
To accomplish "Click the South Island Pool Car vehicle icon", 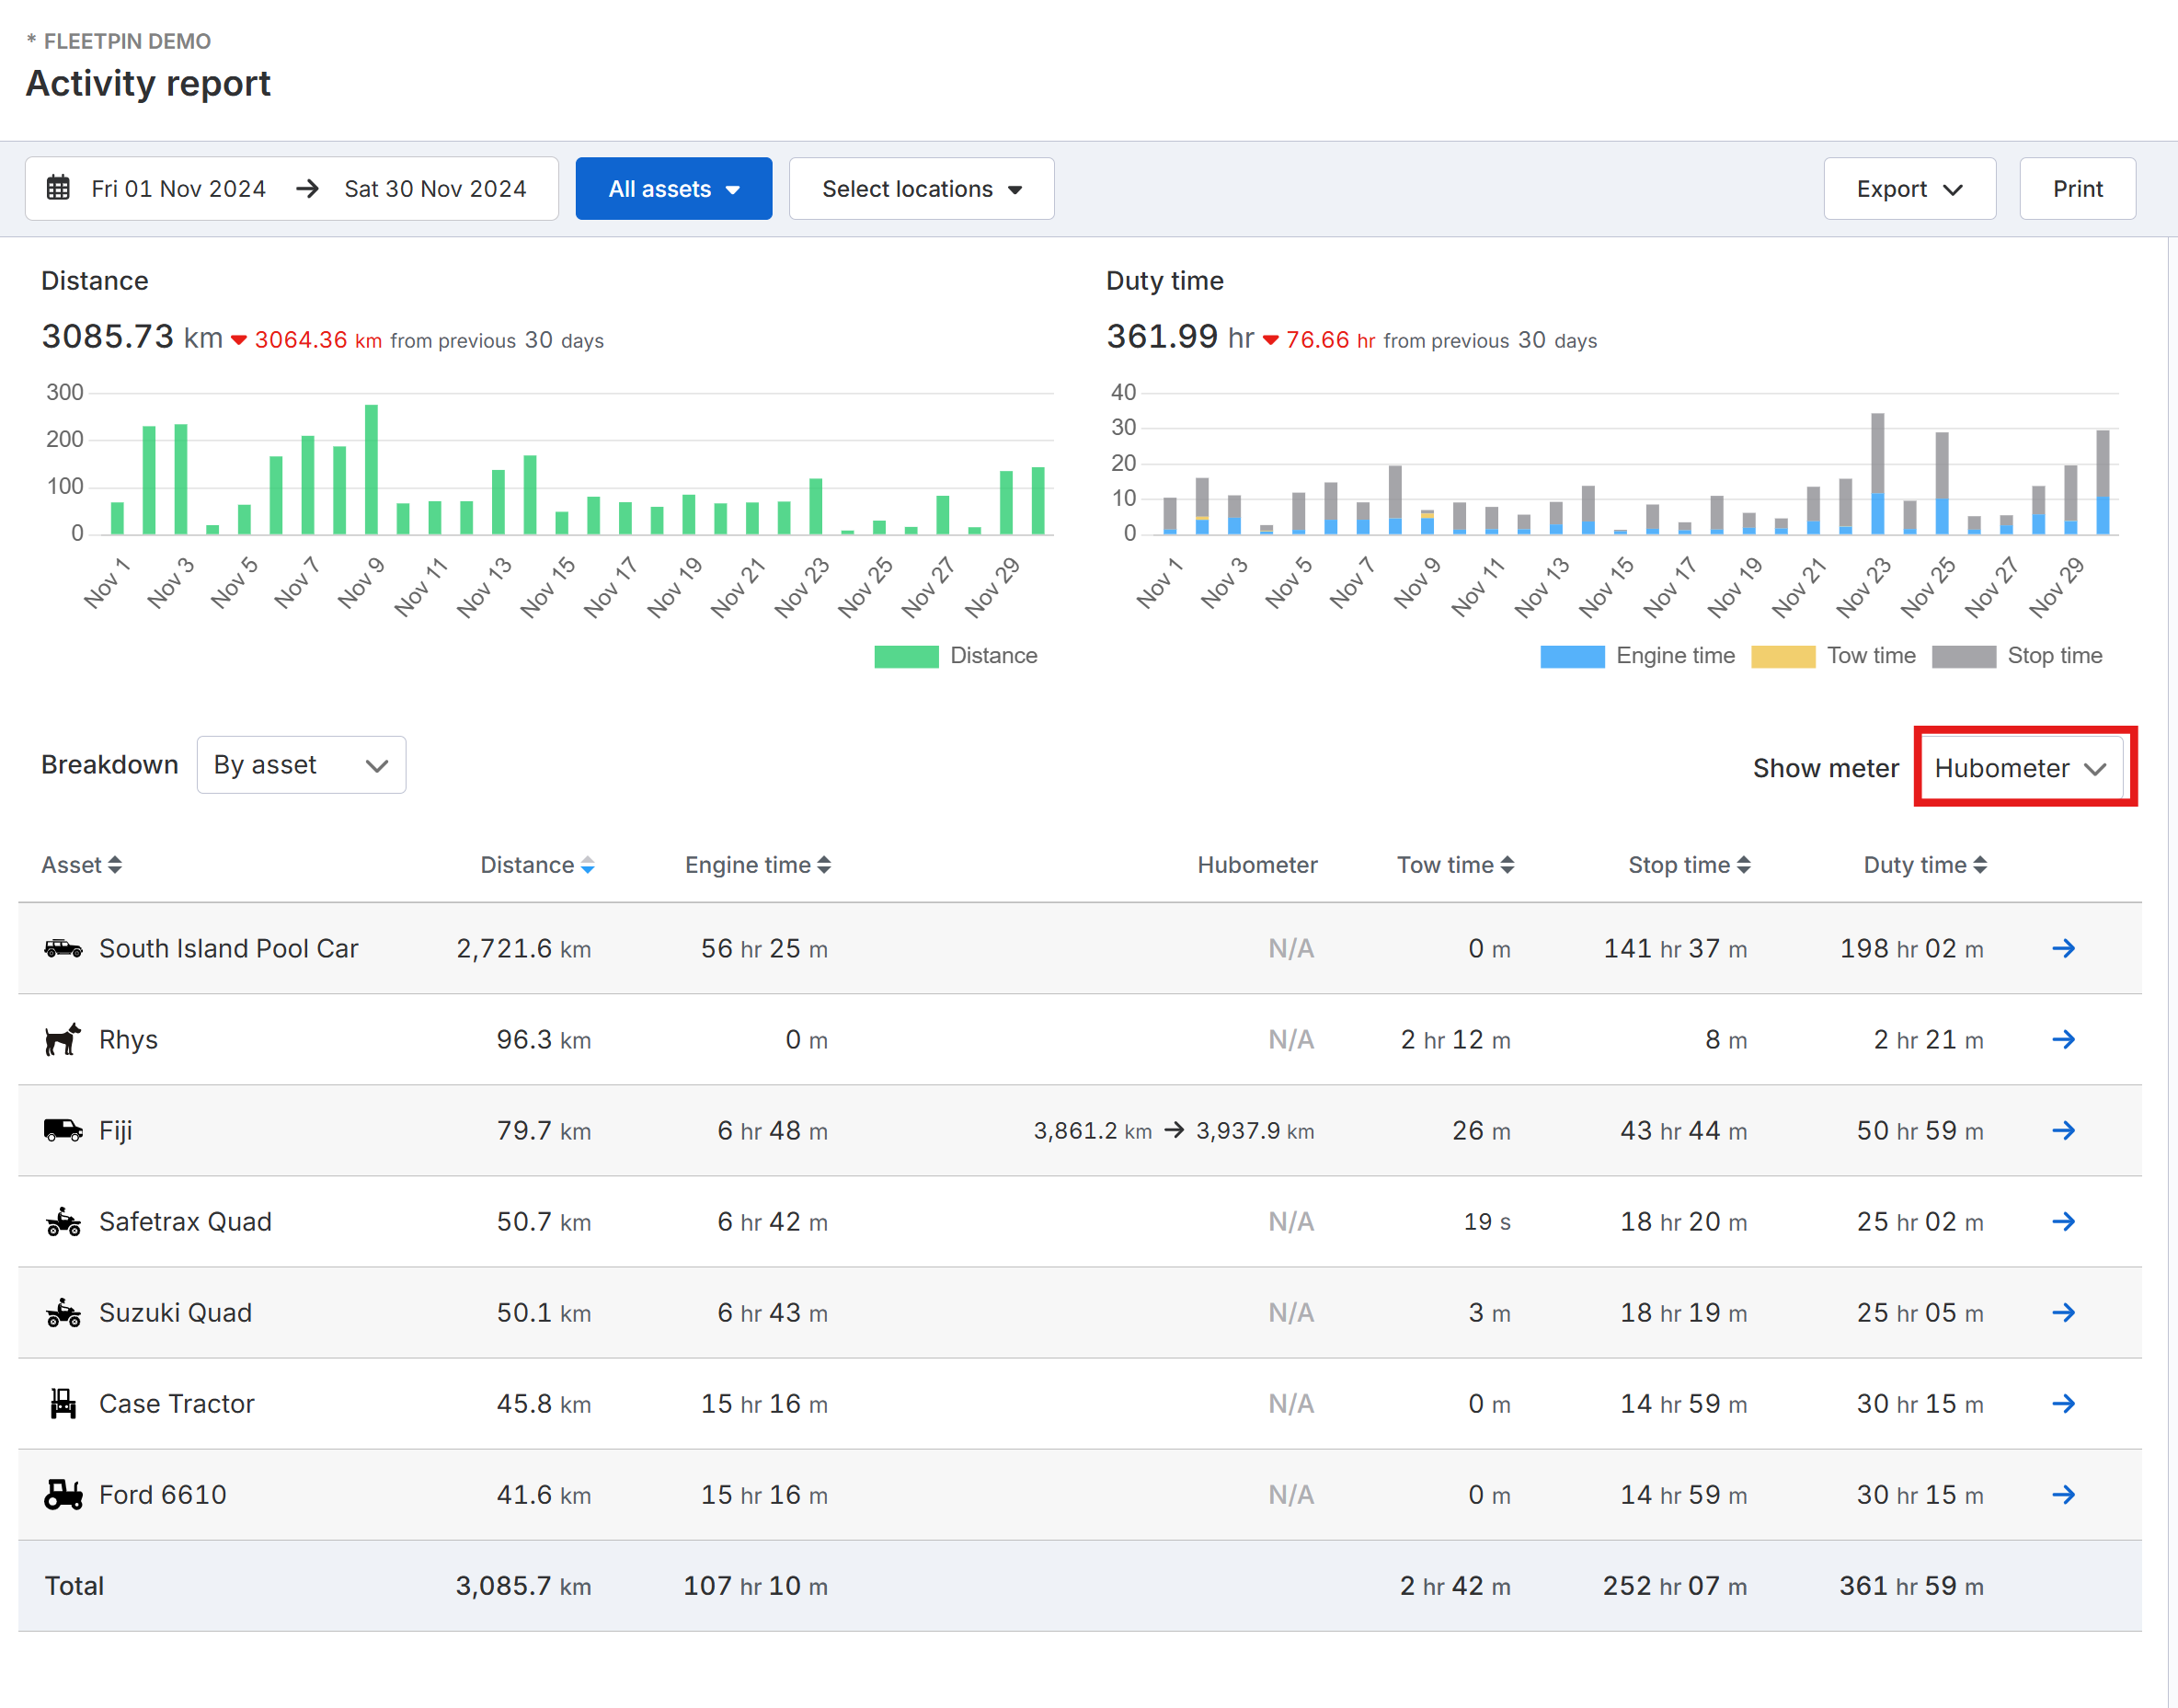I will 63,948.
